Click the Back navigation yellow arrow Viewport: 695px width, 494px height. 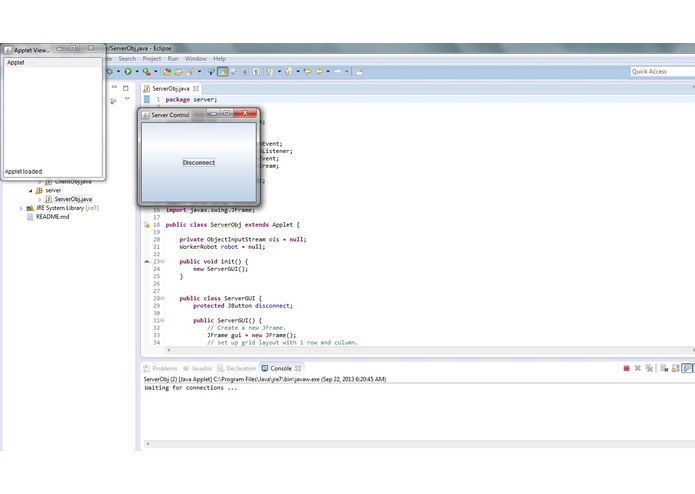tap(319, 71)
